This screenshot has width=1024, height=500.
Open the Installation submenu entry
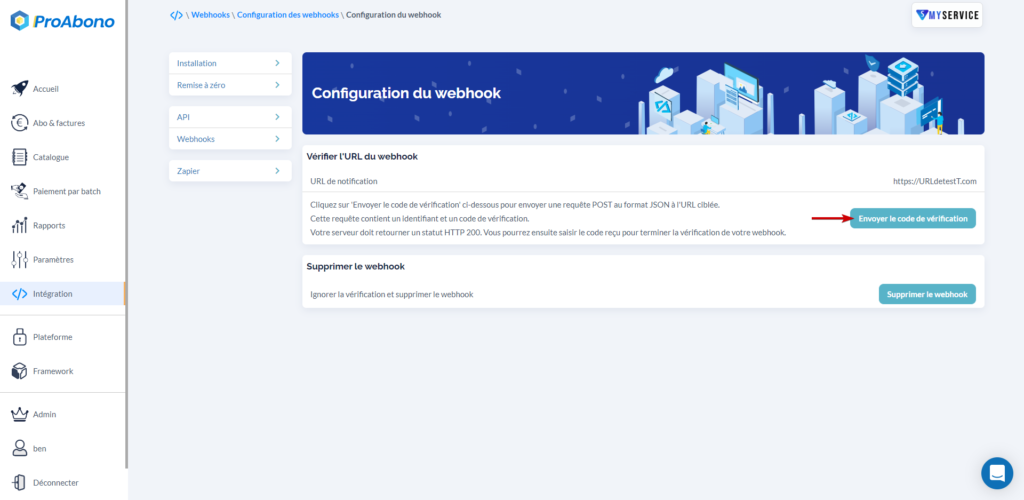pyautogui.click(x=230, y=63)
